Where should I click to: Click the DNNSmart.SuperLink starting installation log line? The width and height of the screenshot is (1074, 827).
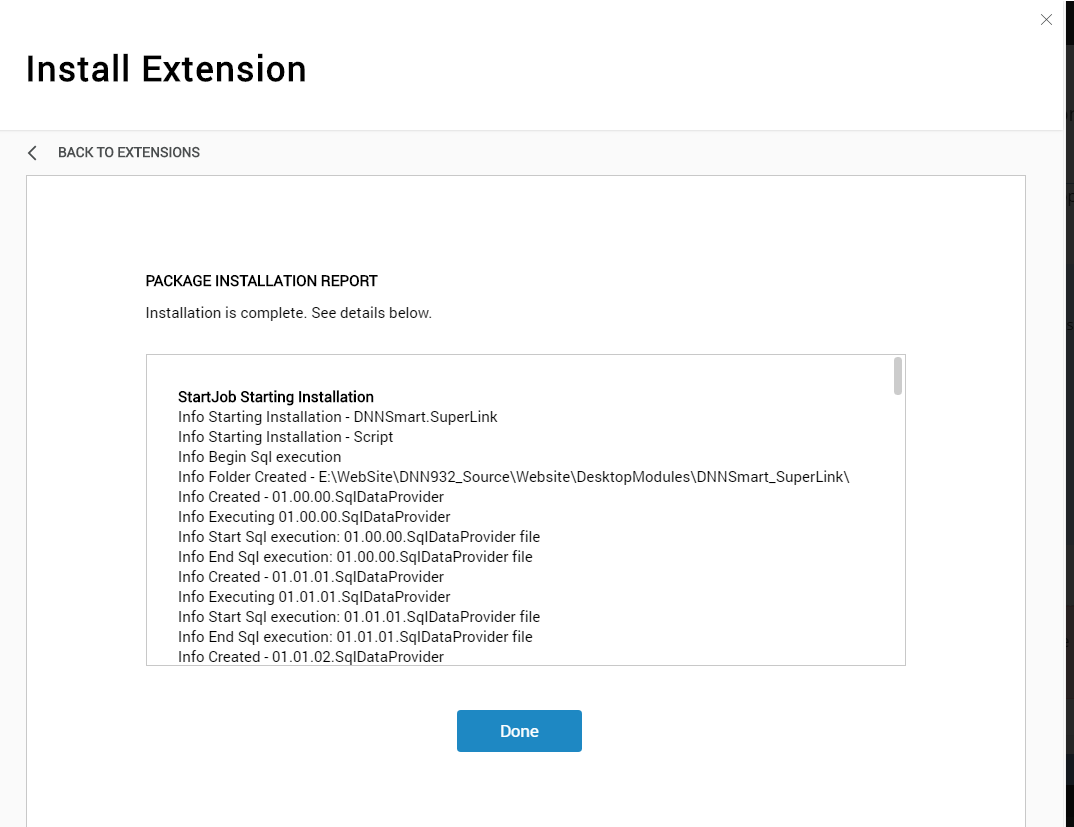click(338, 417)
